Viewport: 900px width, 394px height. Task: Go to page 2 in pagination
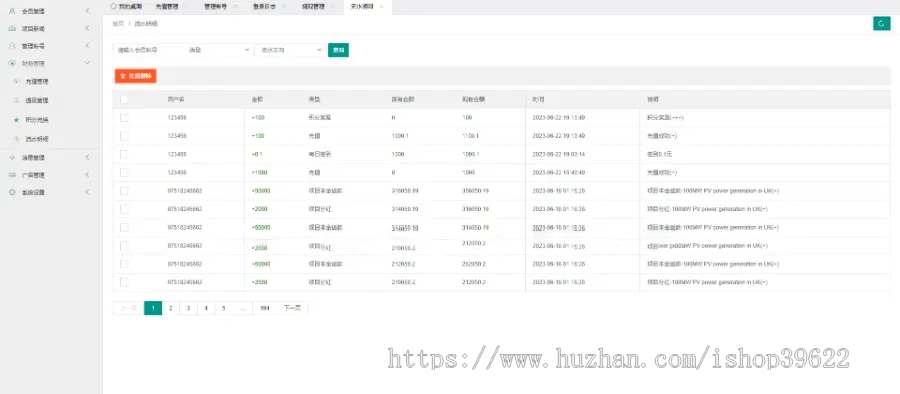click(170, 308)
